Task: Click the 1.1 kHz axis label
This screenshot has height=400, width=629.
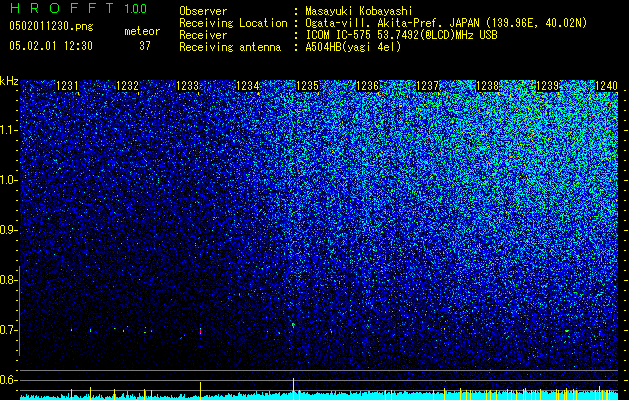Action: pos(8,130)
